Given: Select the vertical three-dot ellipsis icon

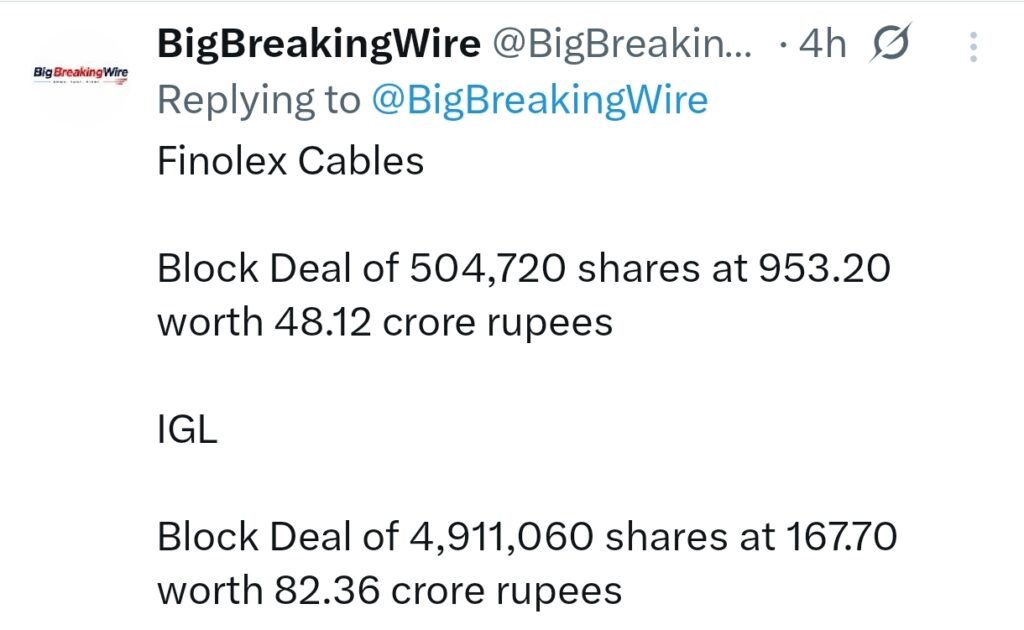Looking at the screenshot, I should [x=971, y=44].
